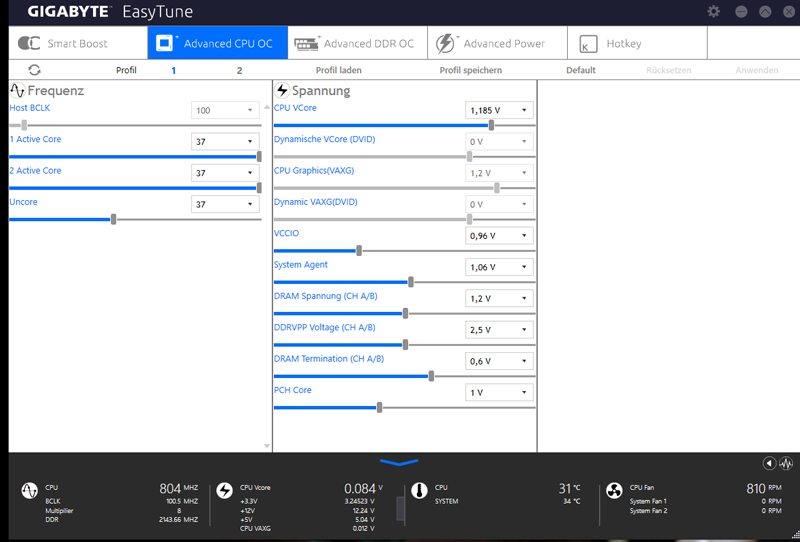Click the CPU temperature thermometer icon
Image resolution: width=800 pixels, height=542 pixels.
419,491
